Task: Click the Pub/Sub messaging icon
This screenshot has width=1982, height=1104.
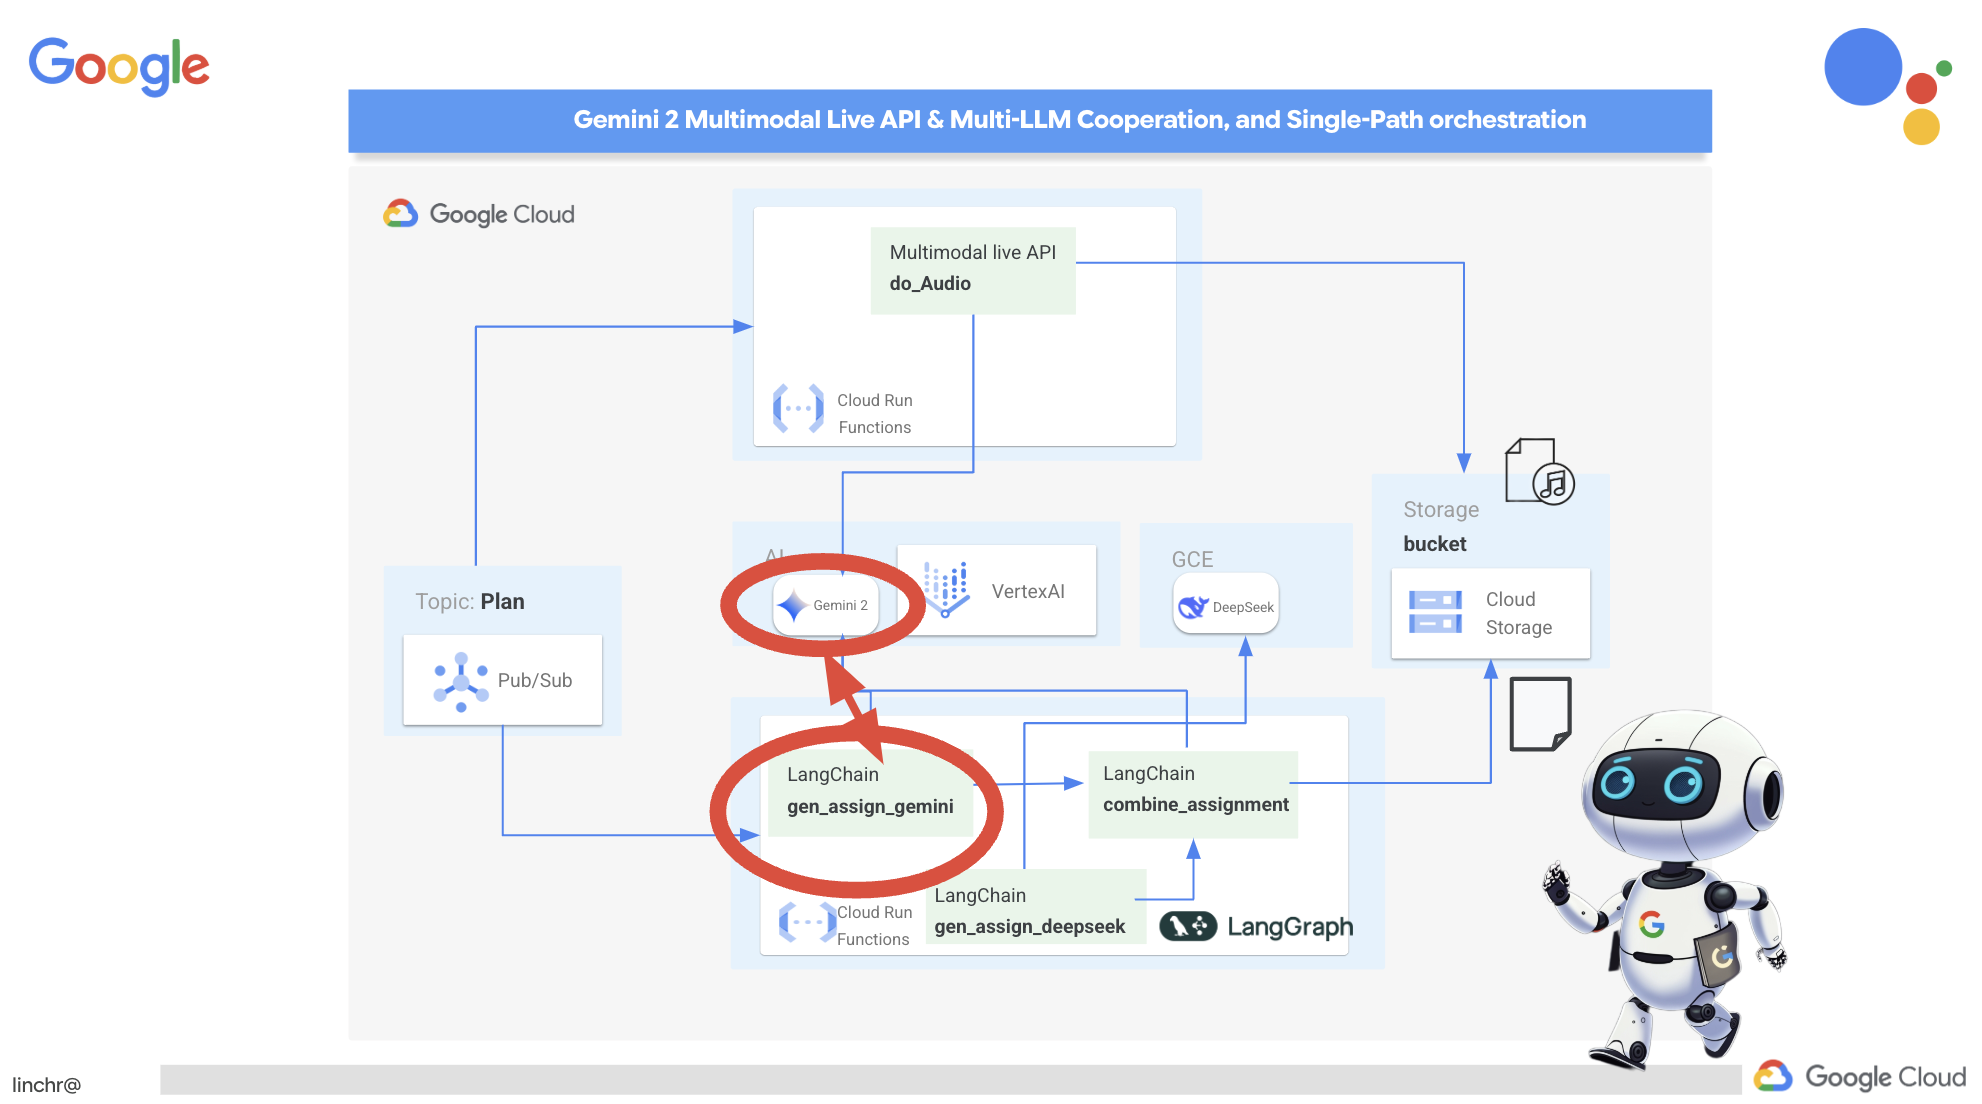Action: click(462, 678)
